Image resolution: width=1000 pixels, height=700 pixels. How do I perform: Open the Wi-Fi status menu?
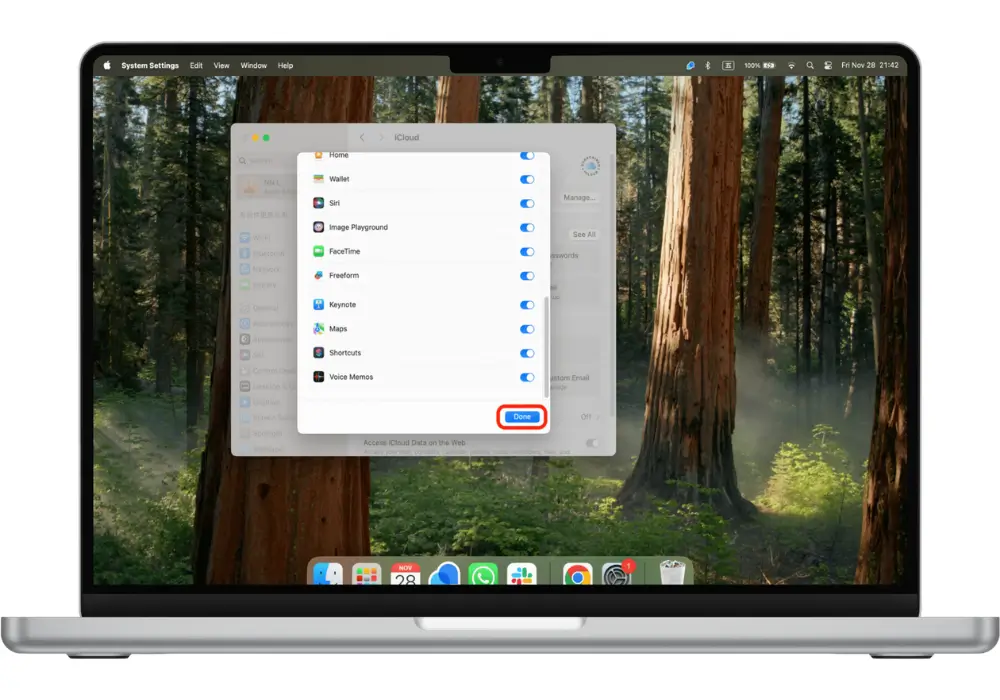[x=791, y=65]
